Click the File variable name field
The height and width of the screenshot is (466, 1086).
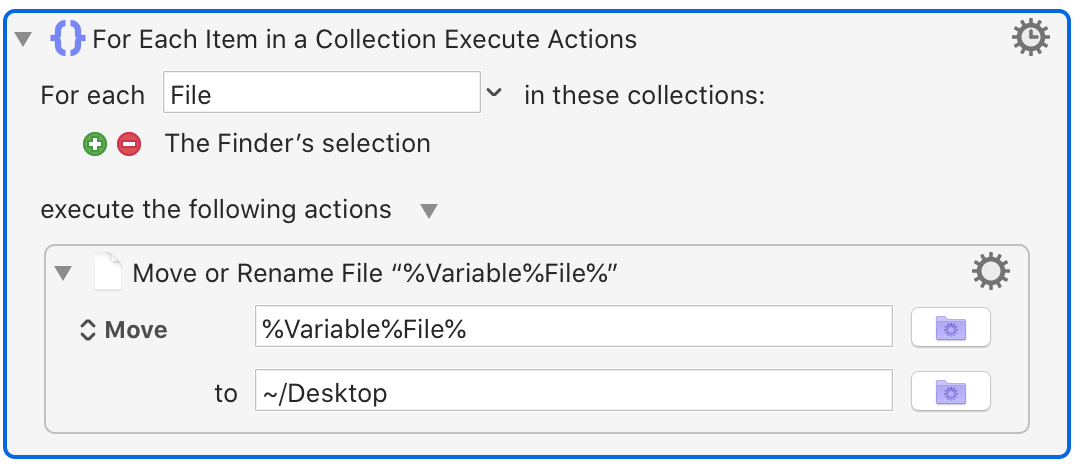[x=321, y=92]
